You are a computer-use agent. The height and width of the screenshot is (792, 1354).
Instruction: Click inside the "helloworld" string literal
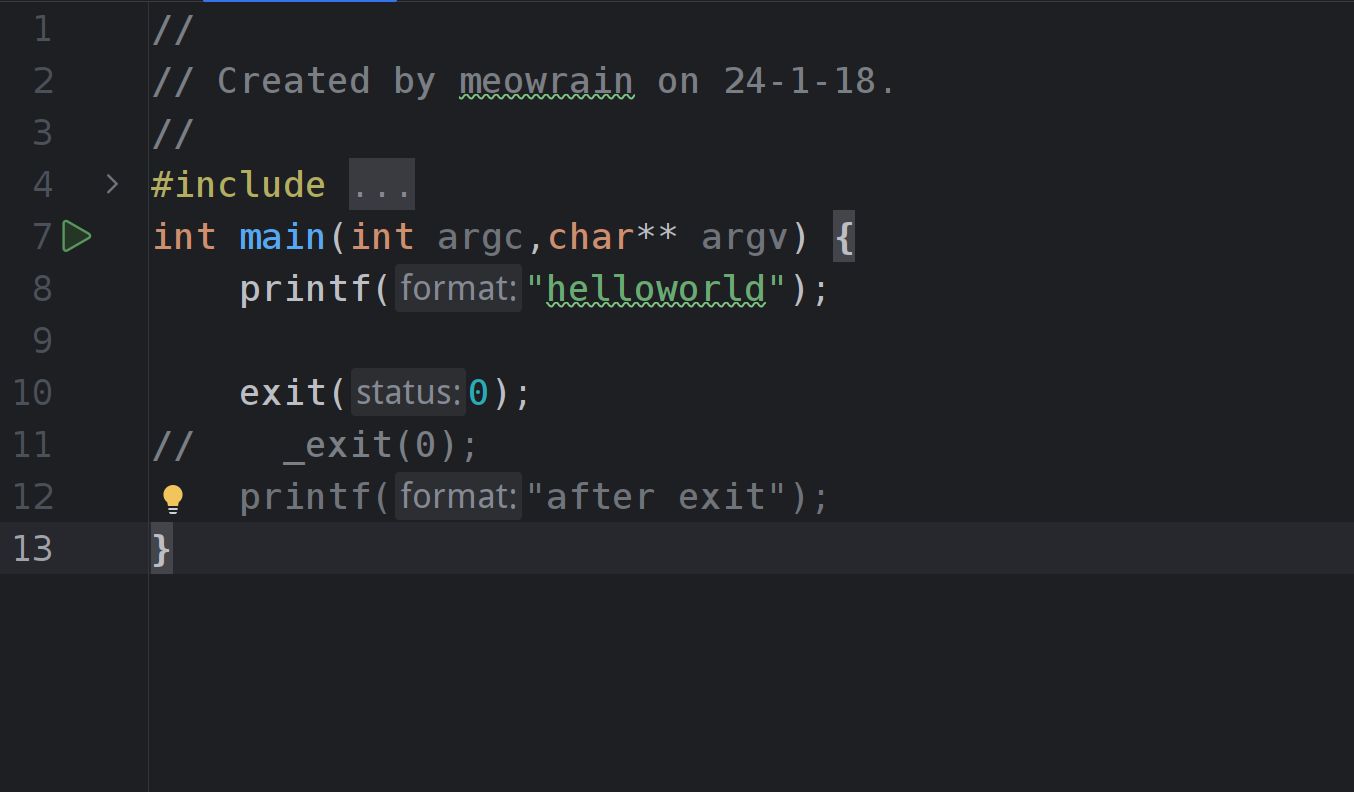coord(655,289)
